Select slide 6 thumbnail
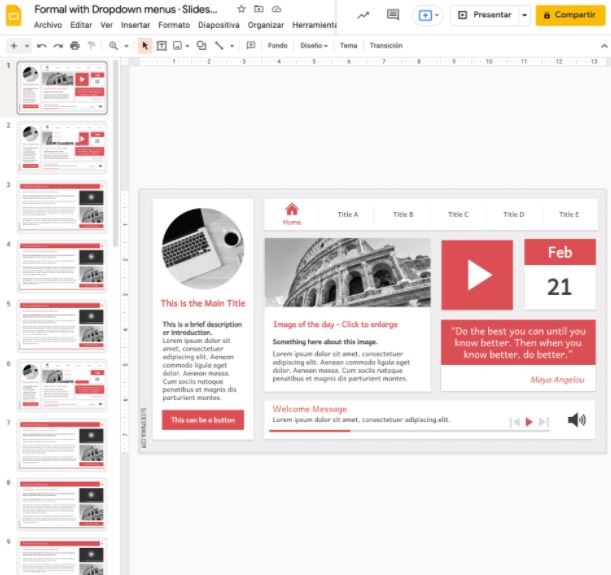611x575 pixels. (62, 385)
